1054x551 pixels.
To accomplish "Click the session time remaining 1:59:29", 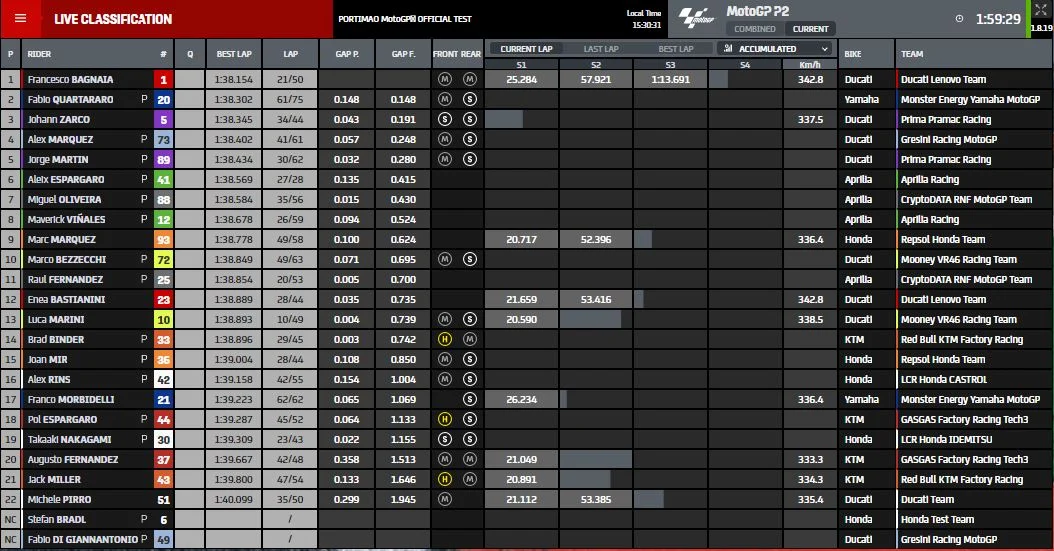I will [998, 19].
